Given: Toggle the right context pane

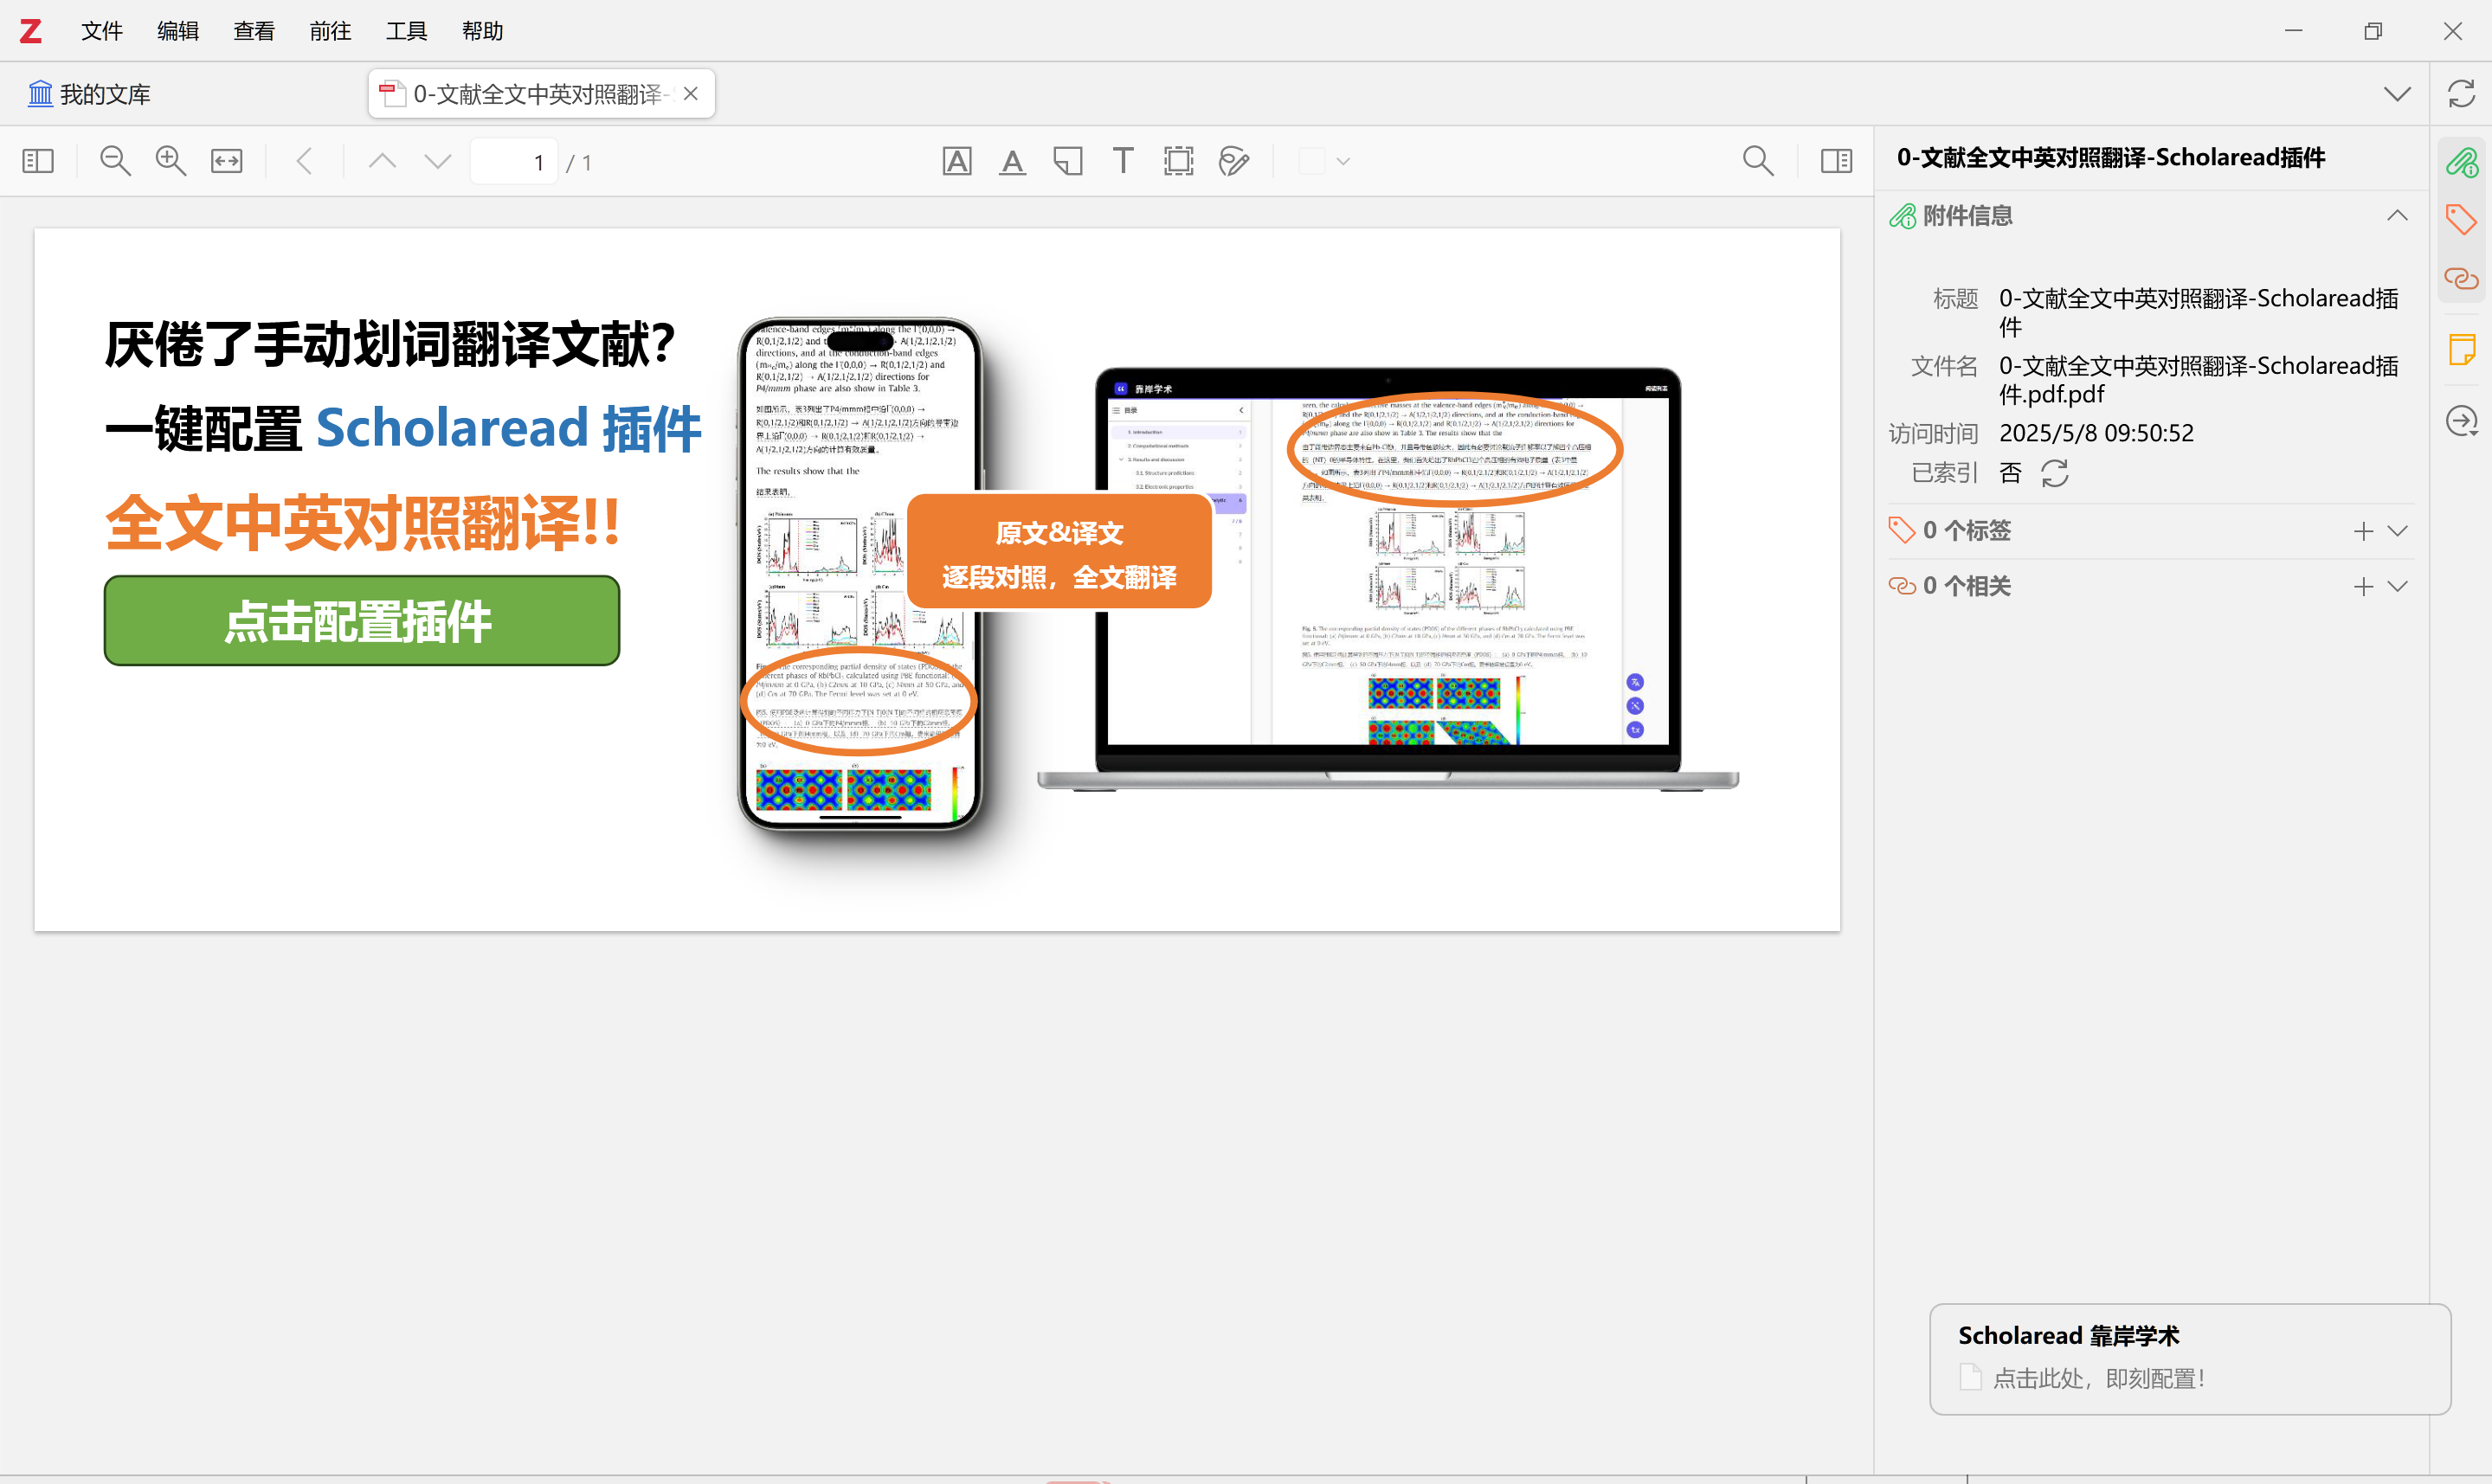Looking at the screenshot, I should pos(1836,161).
